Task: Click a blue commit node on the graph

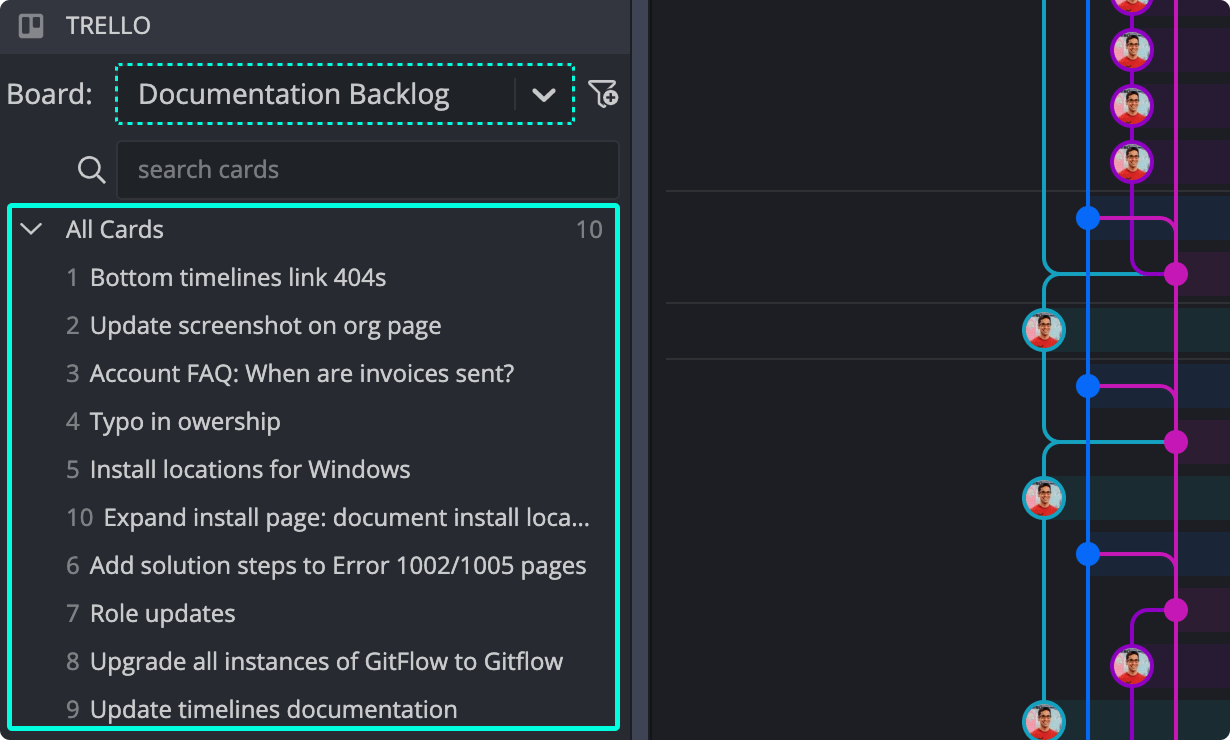Action: tap(1088, 217)
